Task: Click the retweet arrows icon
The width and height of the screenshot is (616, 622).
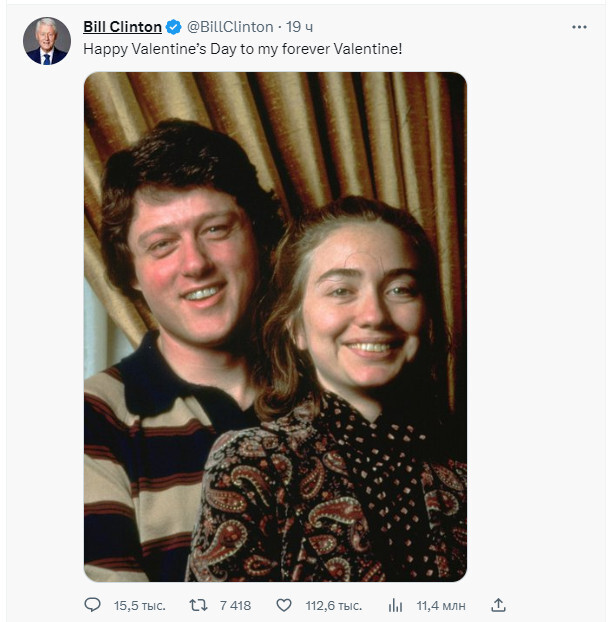Action: pyautogui.click(x=198, y=605)
